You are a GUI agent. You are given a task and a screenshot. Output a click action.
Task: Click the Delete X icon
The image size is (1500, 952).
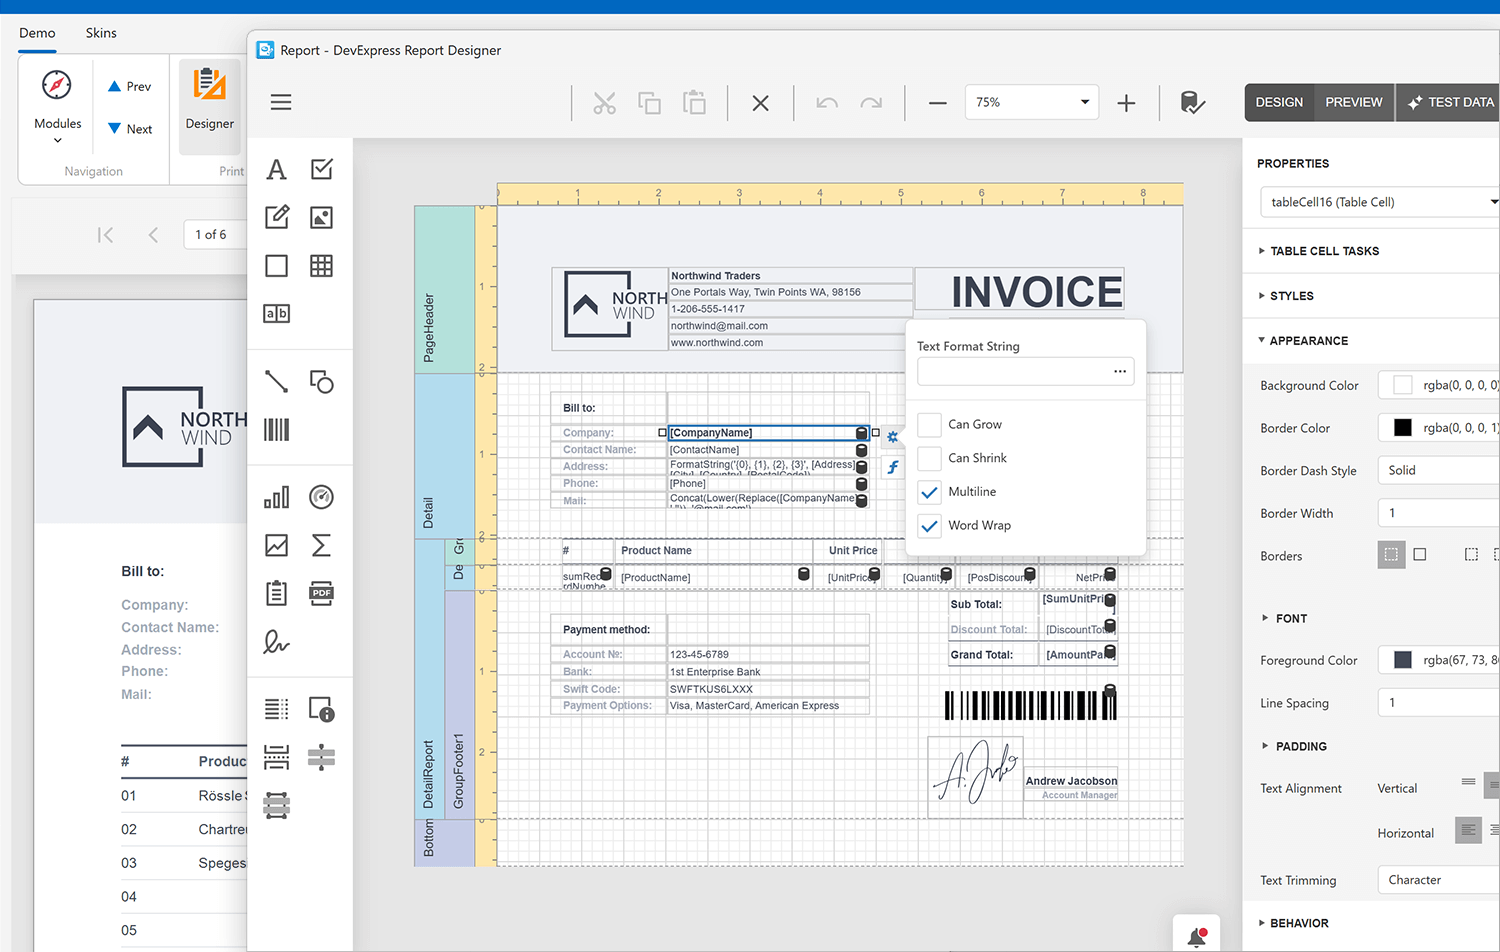[760, 103]
